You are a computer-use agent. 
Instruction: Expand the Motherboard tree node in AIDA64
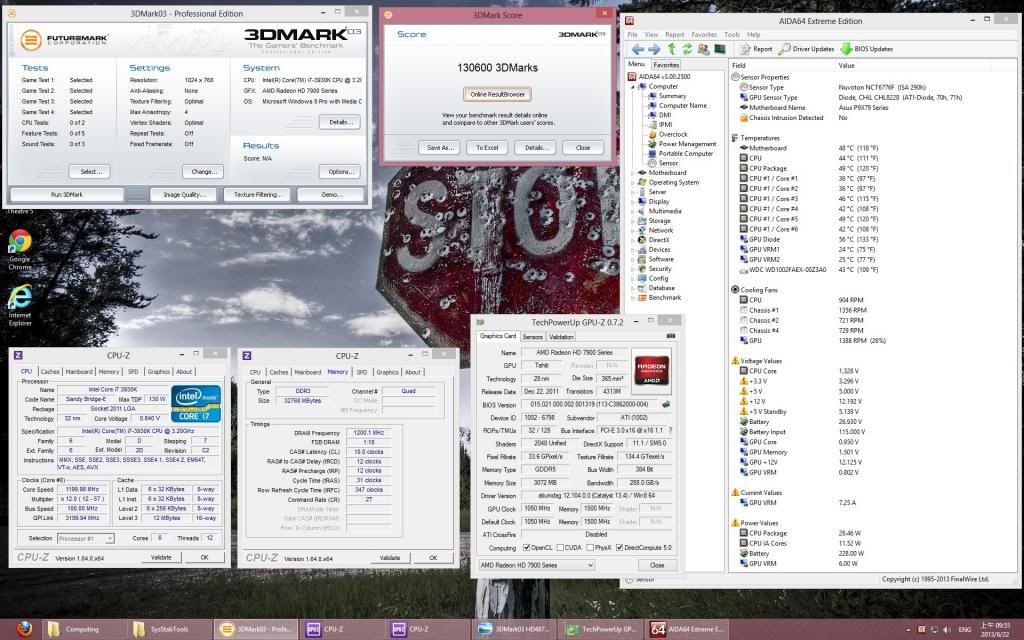pos(633,173)
